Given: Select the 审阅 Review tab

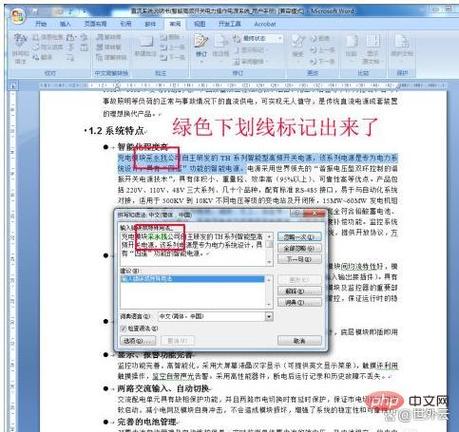Looking at the screenshot, I should 175,24.
